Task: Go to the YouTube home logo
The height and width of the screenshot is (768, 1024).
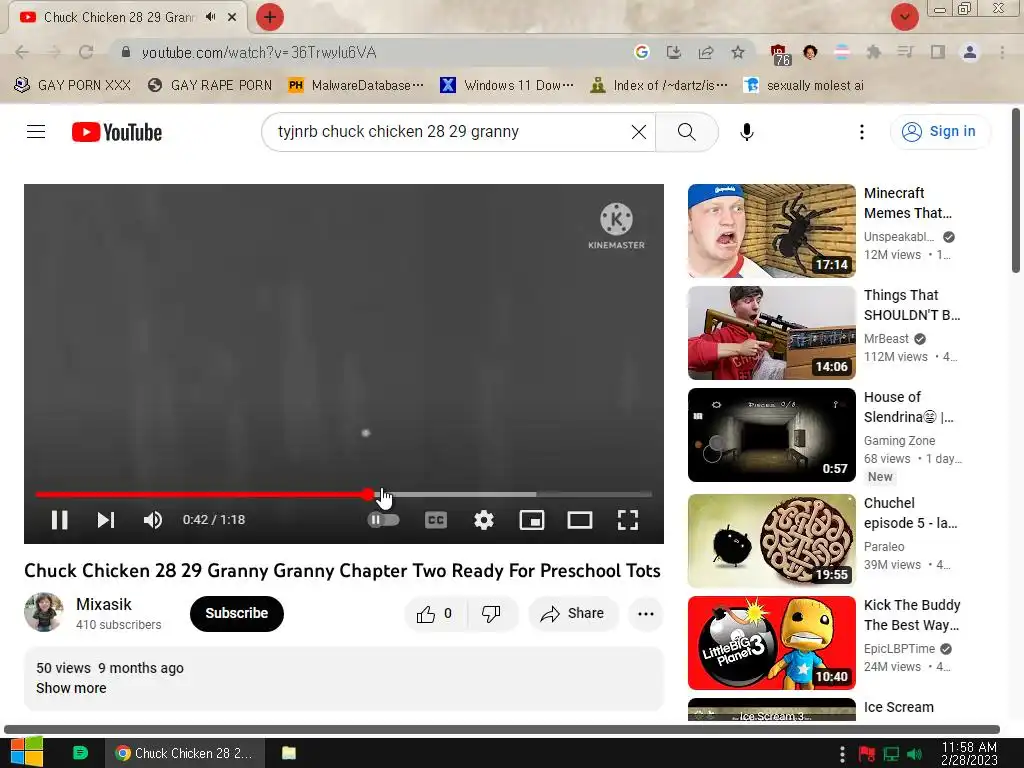Action: click(x=117, y=132)
